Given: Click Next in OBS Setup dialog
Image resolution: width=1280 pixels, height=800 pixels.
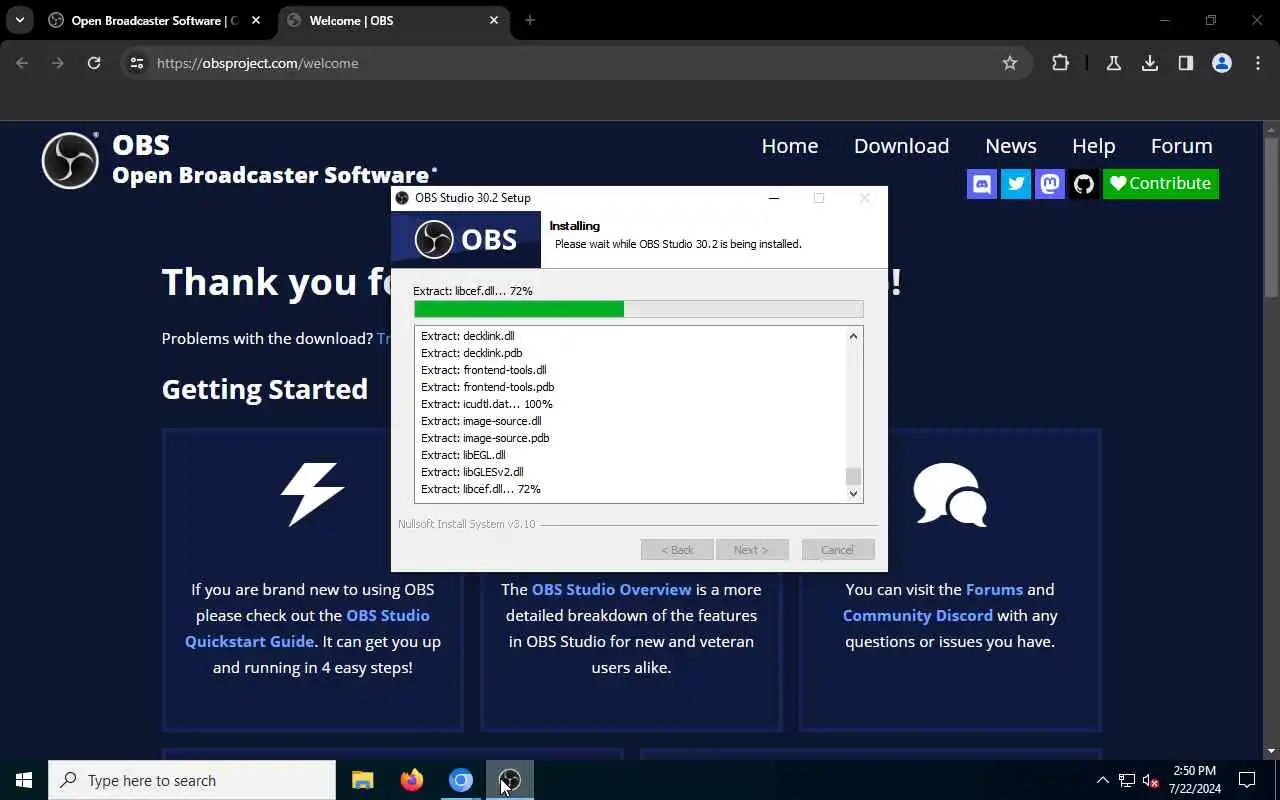Looking at the screenshot, I should click(751, 550).
